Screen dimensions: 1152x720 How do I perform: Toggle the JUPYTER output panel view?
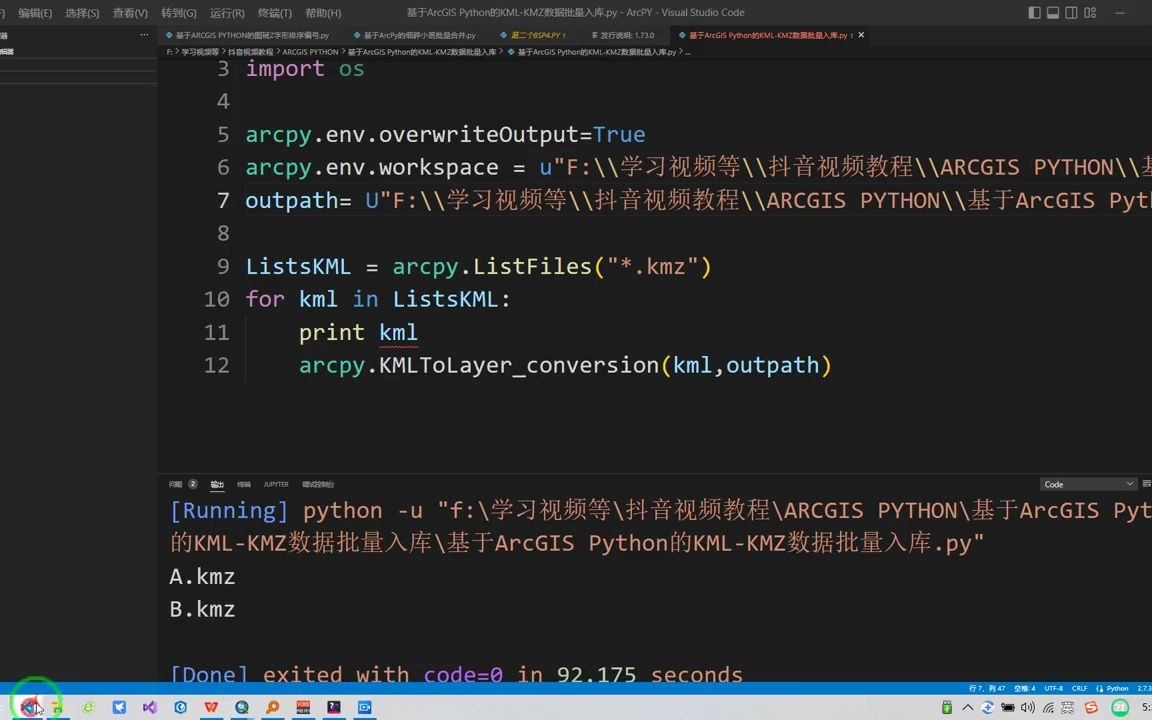click(x=276, y=484)
